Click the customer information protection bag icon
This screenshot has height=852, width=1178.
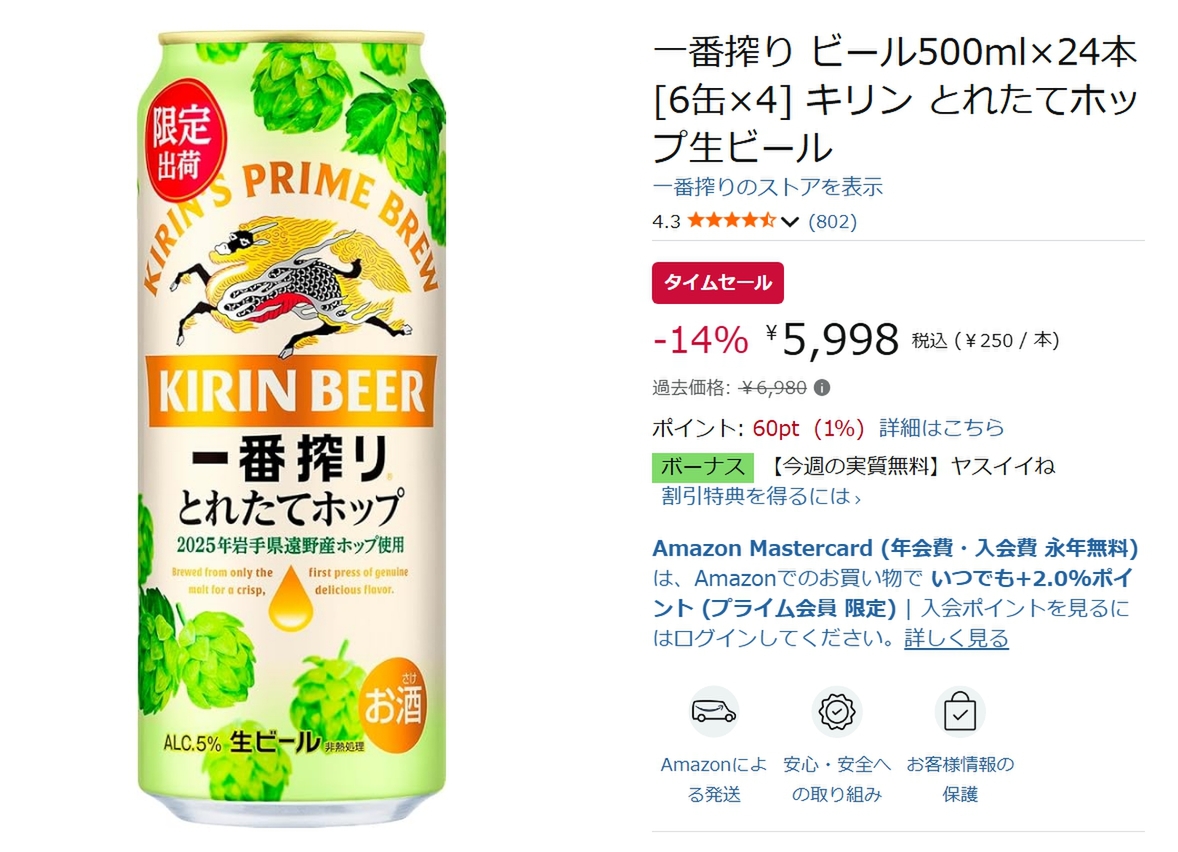(959, 711)
